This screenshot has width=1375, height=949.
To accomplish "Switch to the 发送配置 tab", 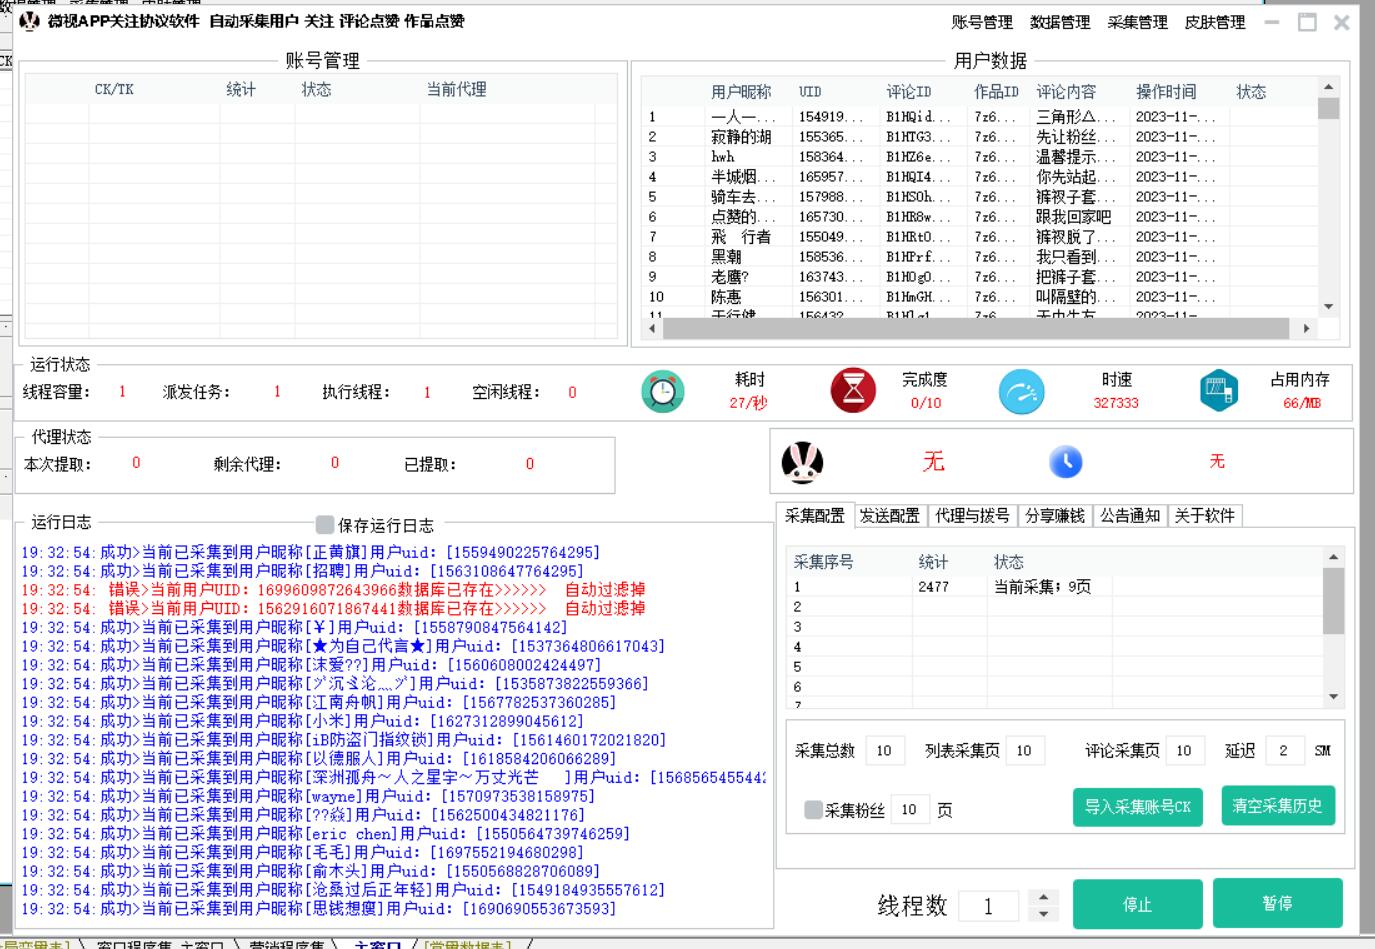I will pos(889,516).
